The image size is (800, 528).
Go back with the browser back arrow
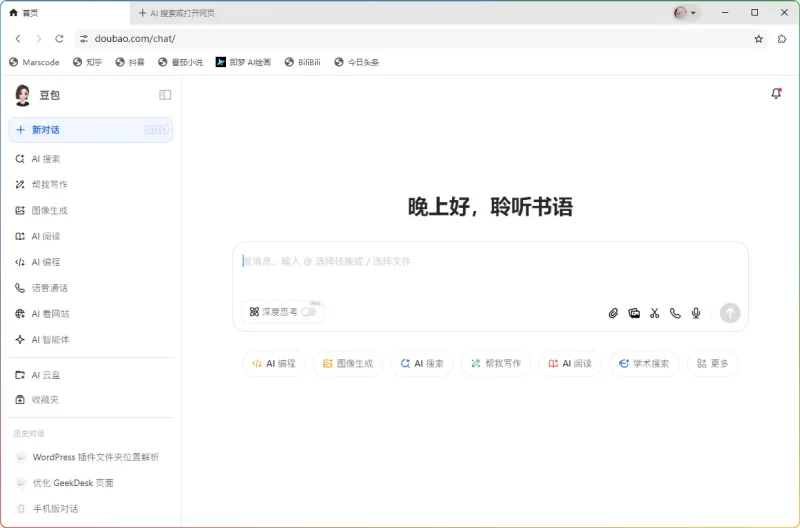(18, 39)
